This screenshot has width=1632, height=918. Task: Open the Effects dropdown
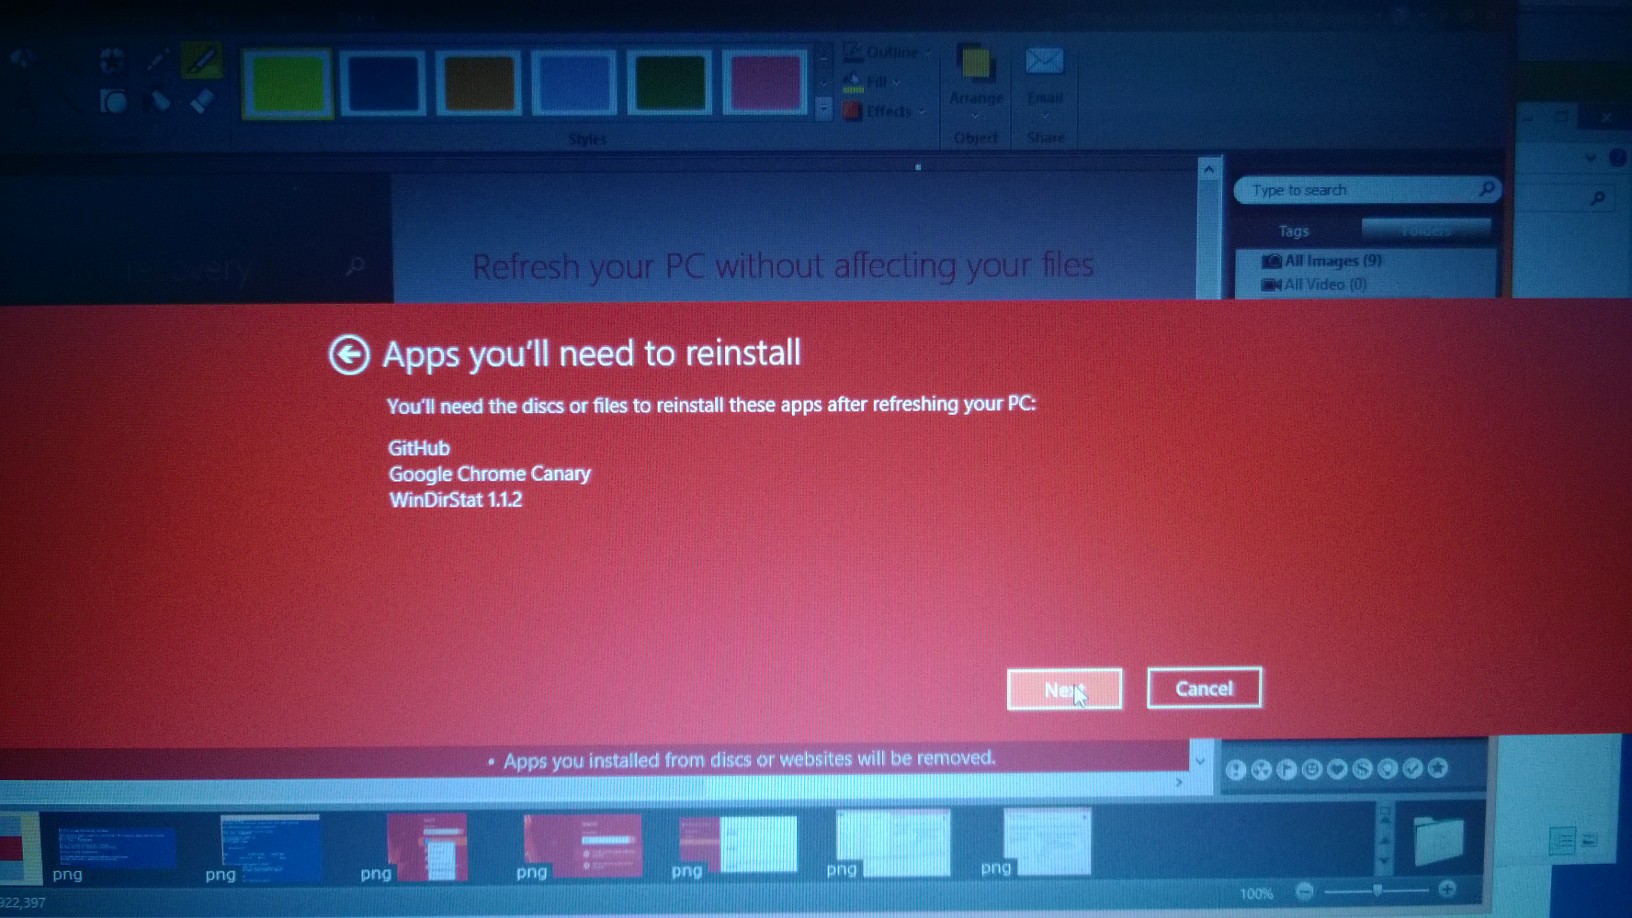pos(884,111)
